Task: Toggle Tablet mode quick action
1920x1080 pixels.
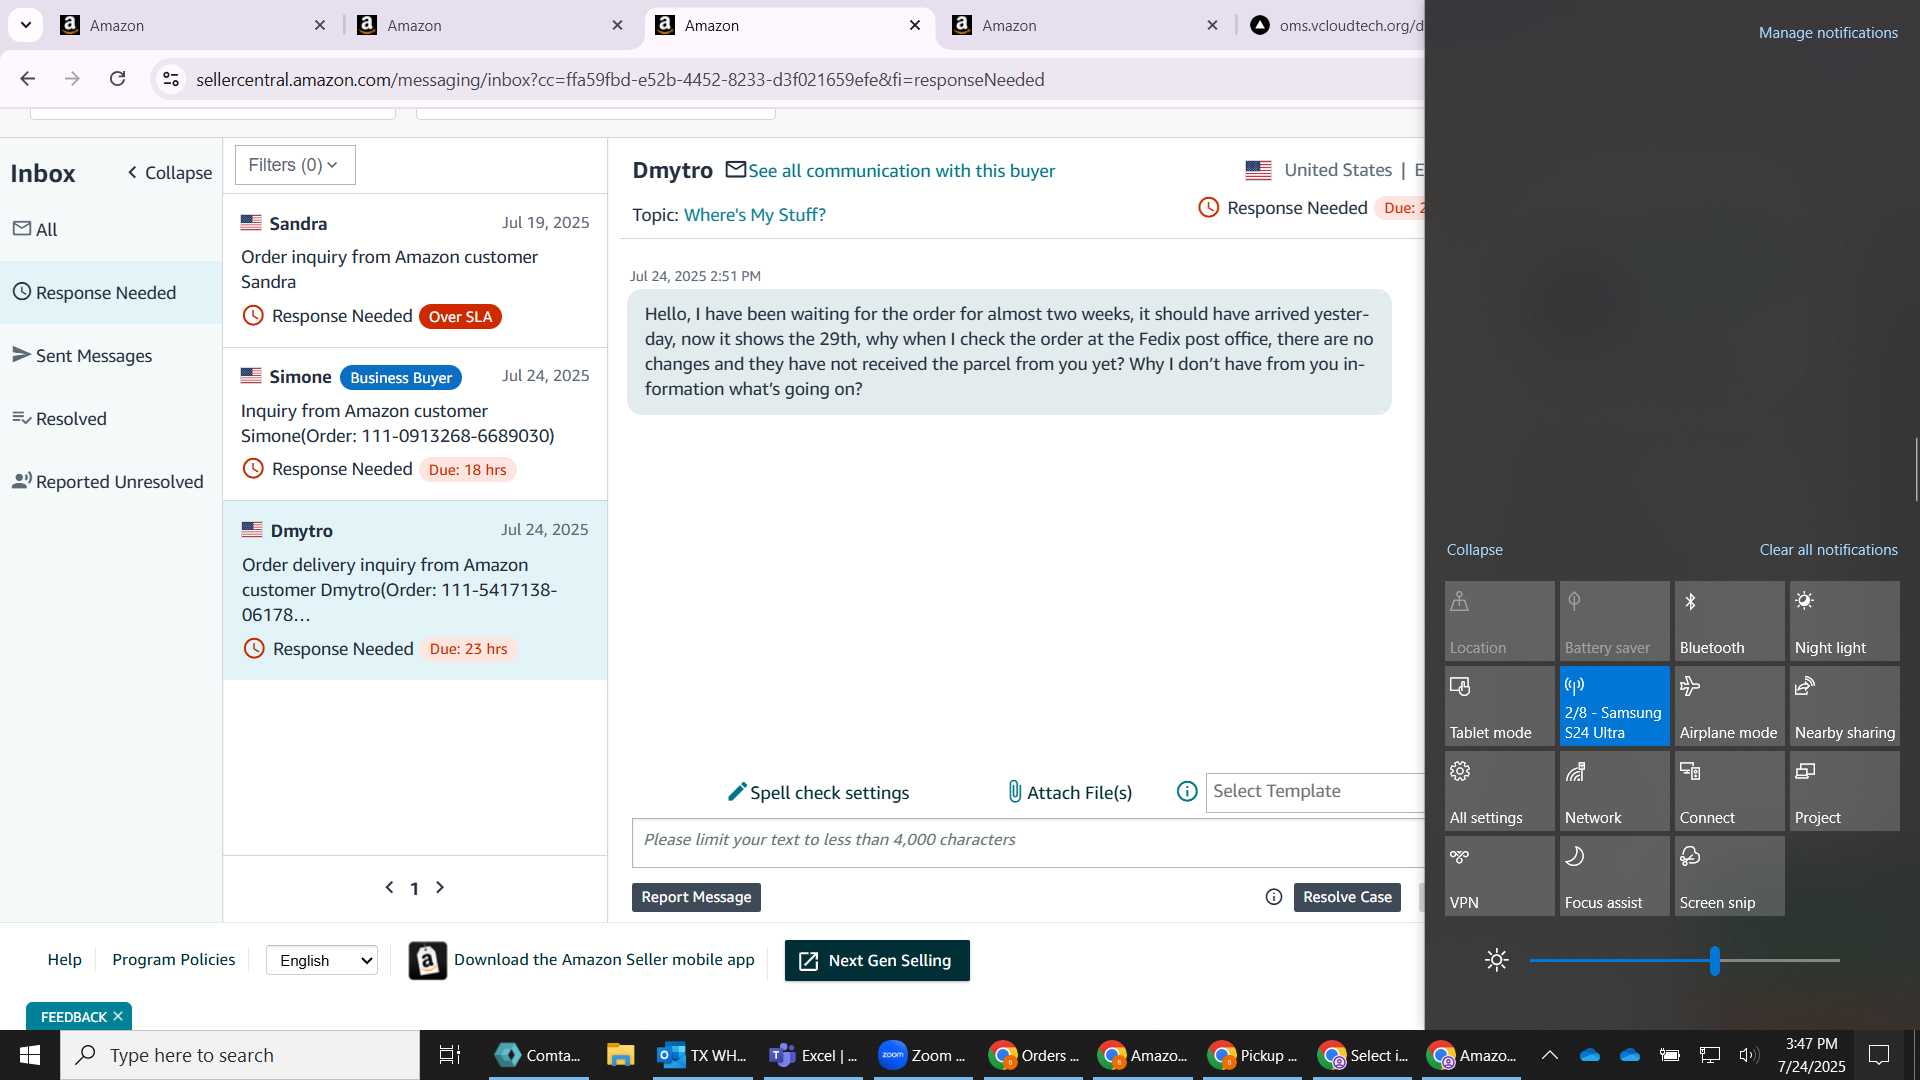Action: coord(1499,706)
